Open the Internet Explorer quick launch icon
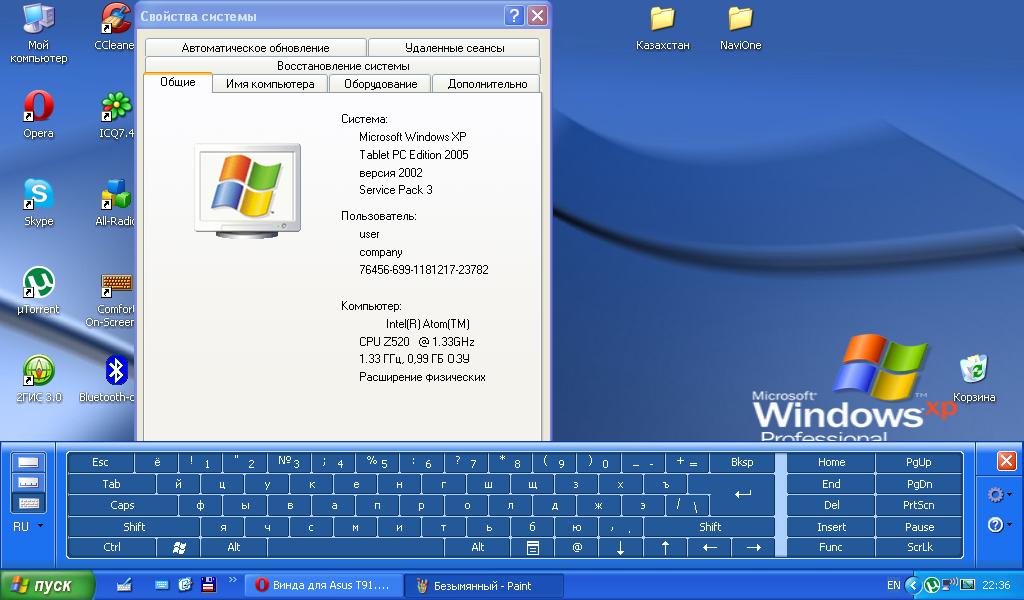1024x600 pixels. coord(185,585)
